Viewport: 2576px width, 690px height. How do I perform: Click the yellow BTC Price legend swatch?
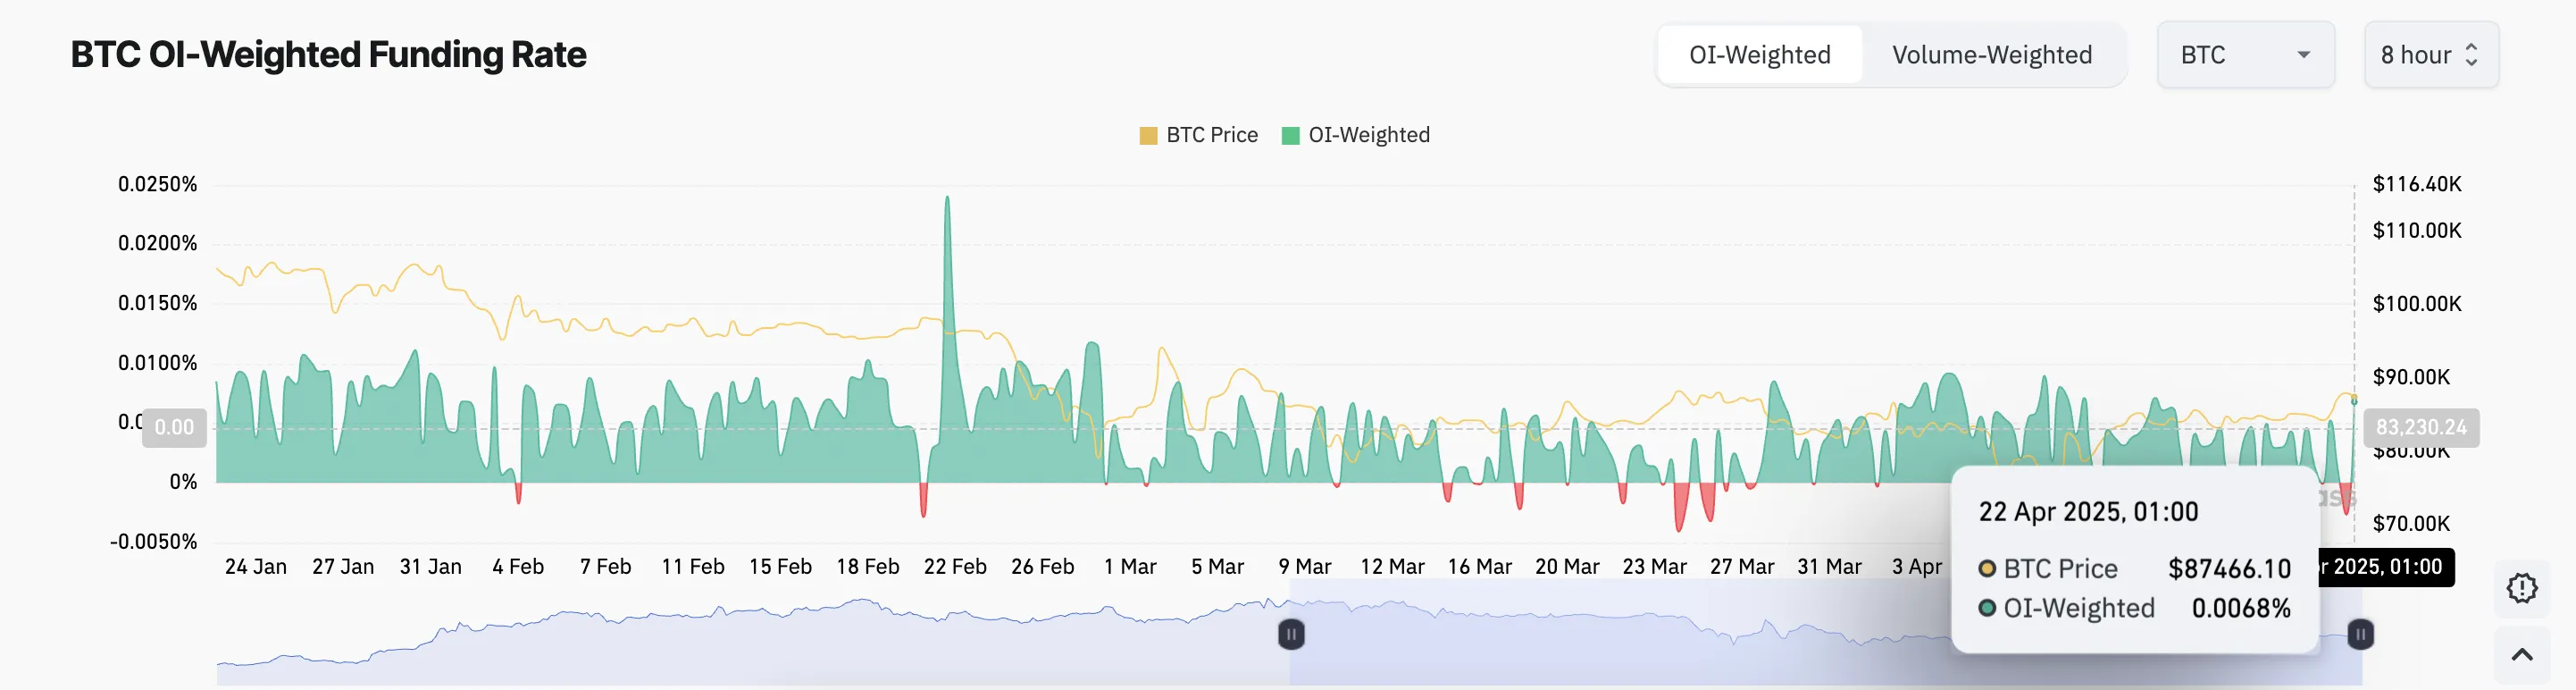pyautogui.click(x=1148, y=136)
